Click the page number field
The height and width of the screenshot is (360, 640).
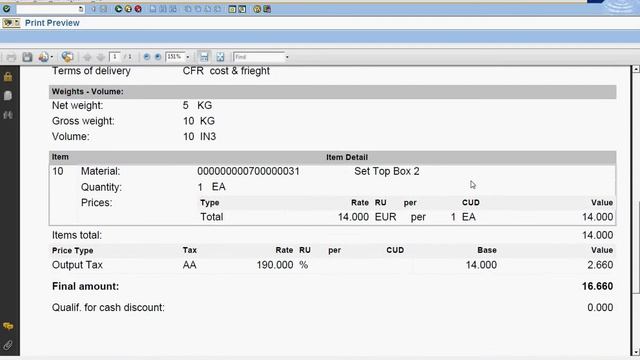coord(115,57)
